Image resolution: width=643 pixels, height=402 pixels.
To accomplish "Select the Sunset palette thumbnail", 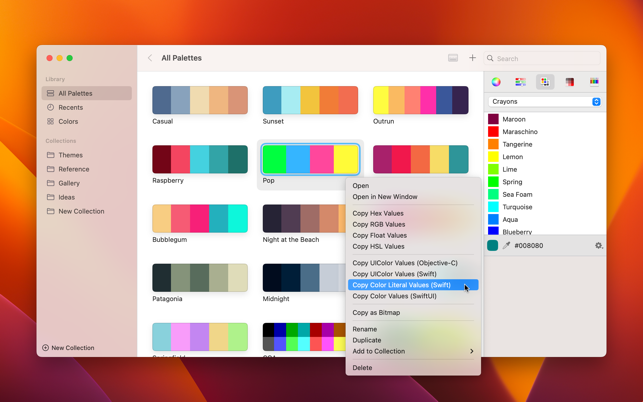I will click(310, 100).
